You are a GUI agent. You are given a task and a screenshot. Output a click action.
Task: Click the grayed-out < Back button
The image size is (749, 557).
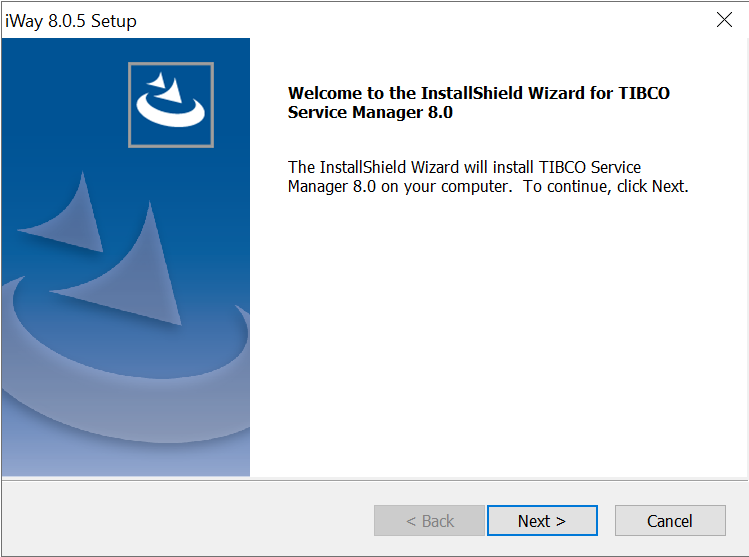click(429, 520)
